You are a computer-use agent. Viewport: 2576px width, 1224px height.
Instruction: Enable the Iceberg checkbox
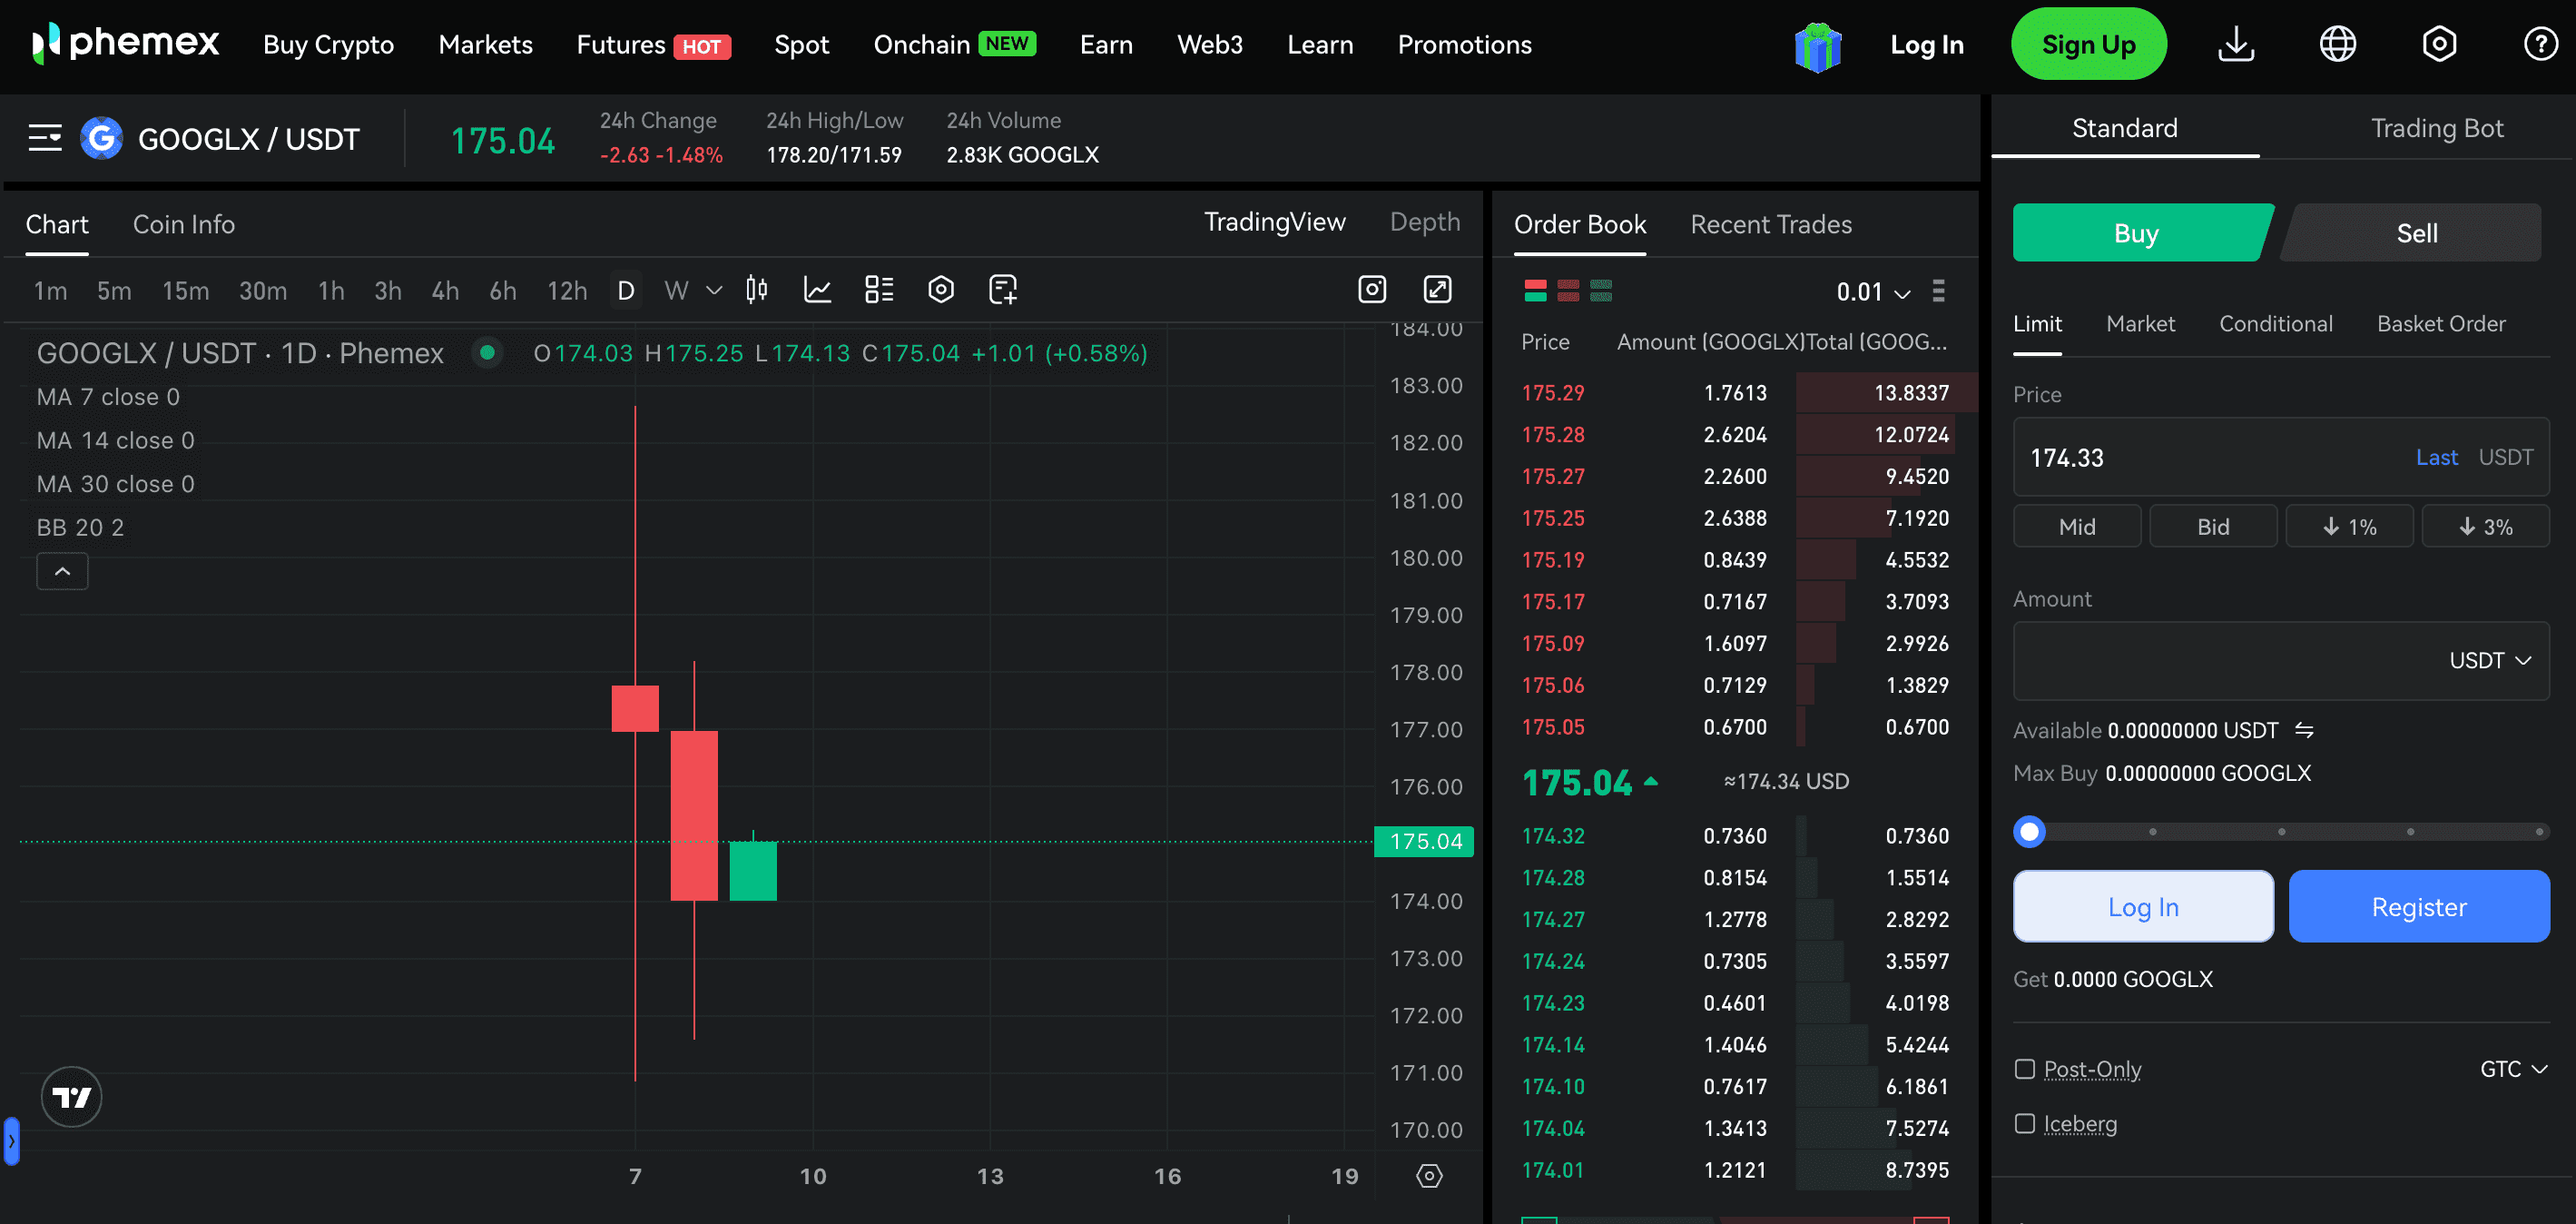coord(2024,1124)
